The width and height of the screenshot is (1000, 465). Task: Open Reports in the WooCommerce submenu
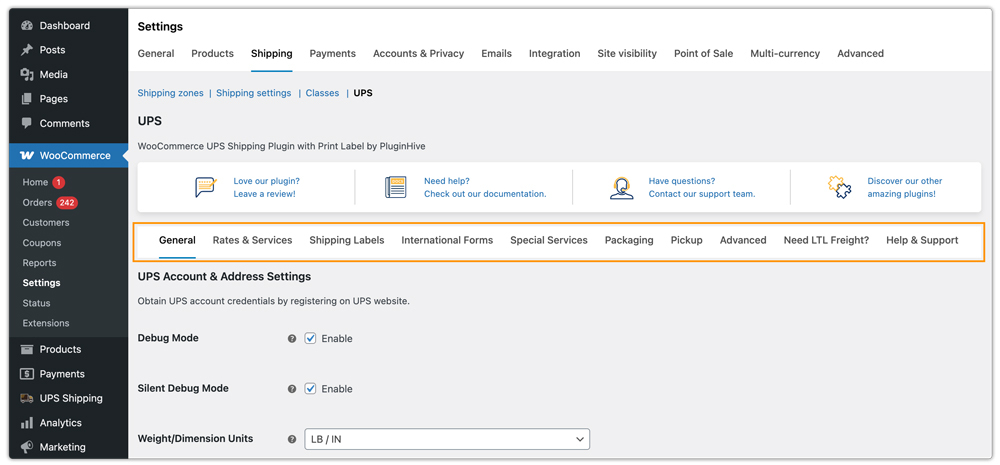pyautogui.click(x=40, y=263)
